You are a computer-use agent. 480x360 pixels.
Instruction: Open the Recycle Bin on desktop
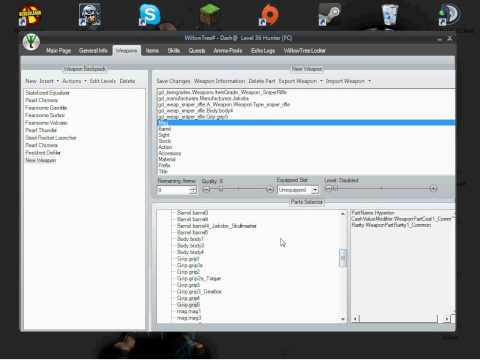pyautogui.click(x=389, y=15)
